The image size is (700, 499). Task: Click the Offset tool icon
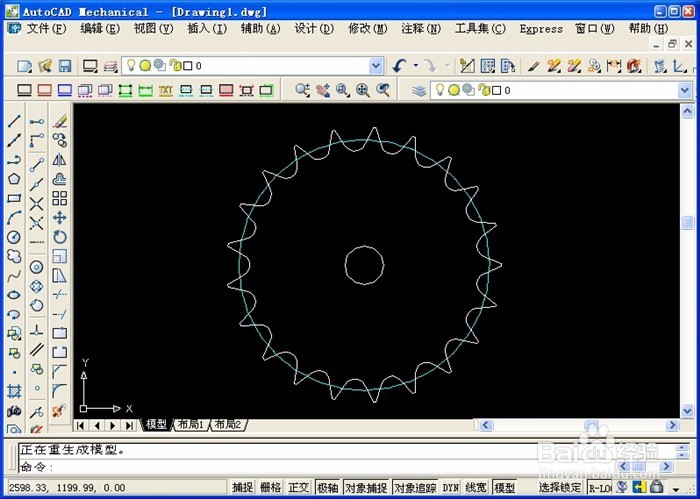pos(59,179)
